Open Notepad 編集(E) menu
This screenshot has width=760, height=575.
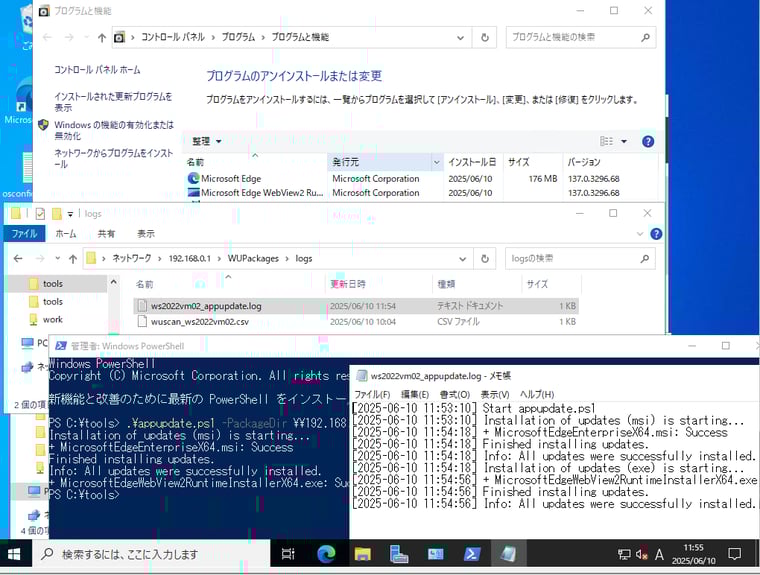[415, 394]
